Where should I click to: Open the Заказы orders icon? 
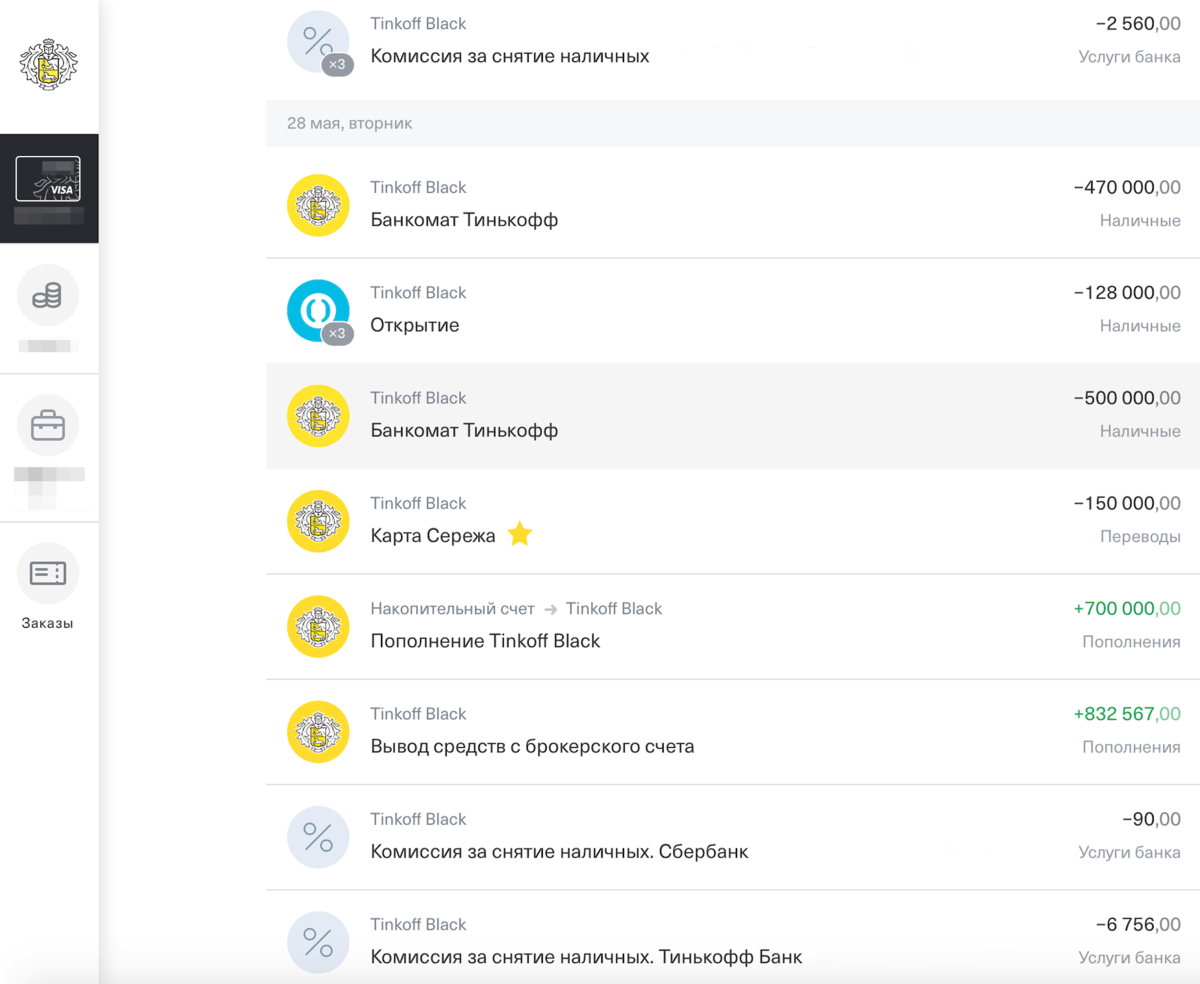[x=48, y=573]
